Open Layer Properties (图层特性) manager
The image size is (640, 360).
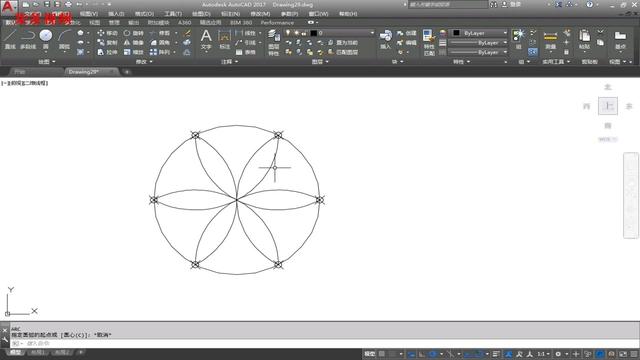(x=273, y=42)
